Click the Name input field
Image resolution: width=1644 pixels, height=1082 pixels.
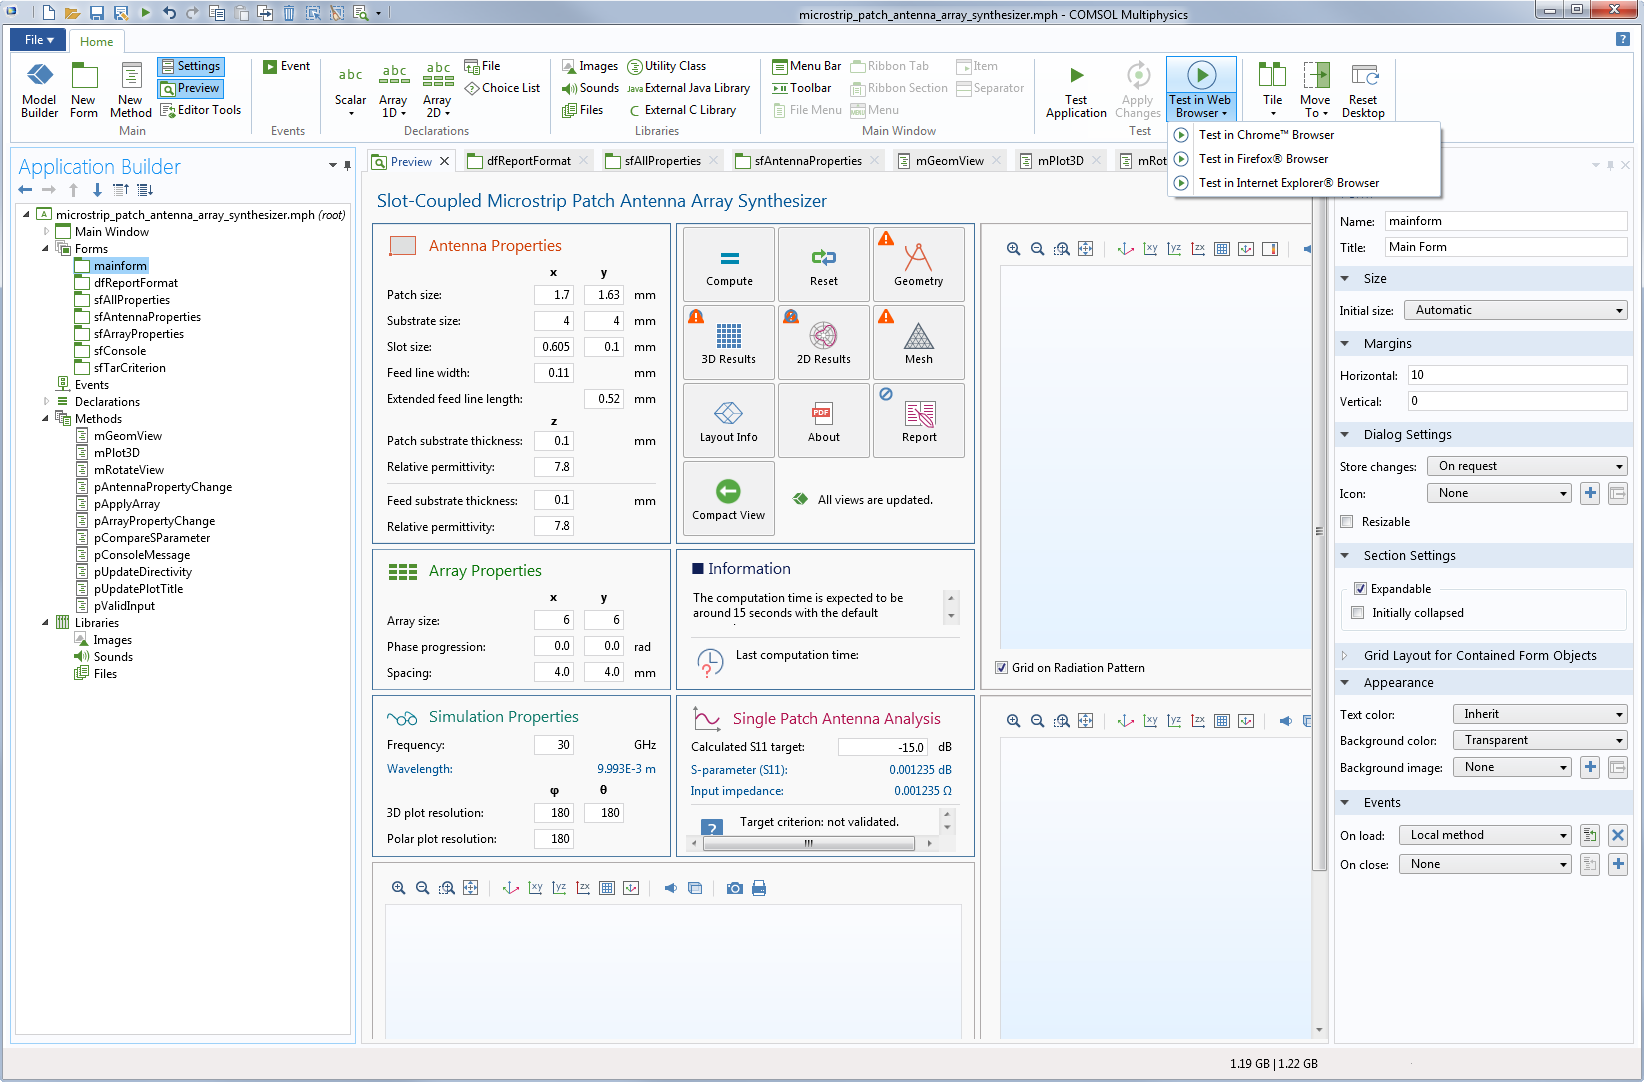pos(1505,221)
